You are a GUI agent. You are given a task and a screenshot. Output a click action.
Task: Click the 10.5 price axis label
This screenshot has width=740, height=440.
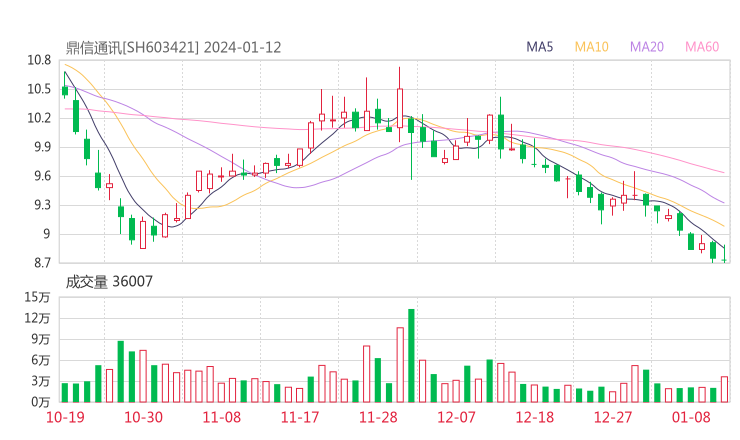click(x=39, y=89)
